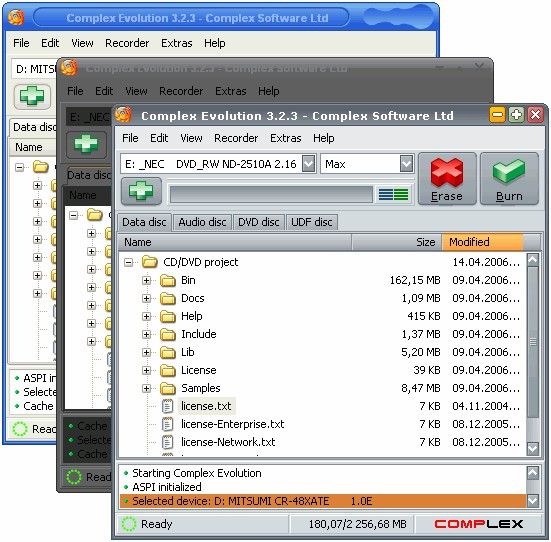Viewport: 551px width, 542px height.
Task: Select the Samples folder icon
Action: click(168, 388)
